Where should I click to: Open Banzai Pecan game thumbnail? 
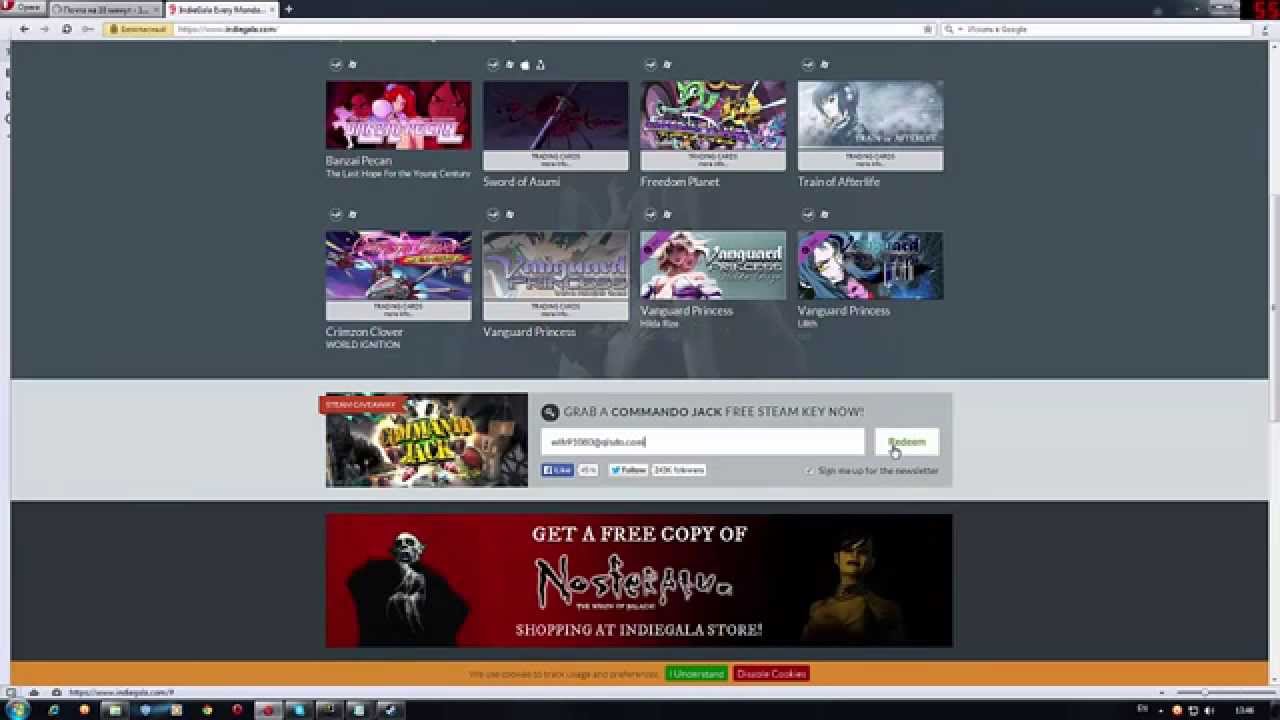click(398, 115)
